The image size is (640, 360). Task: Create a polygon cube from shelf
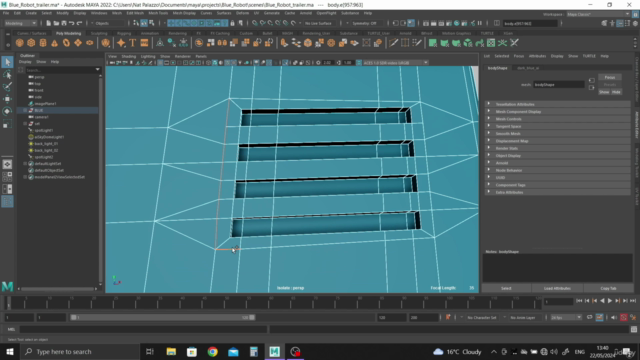31,43
